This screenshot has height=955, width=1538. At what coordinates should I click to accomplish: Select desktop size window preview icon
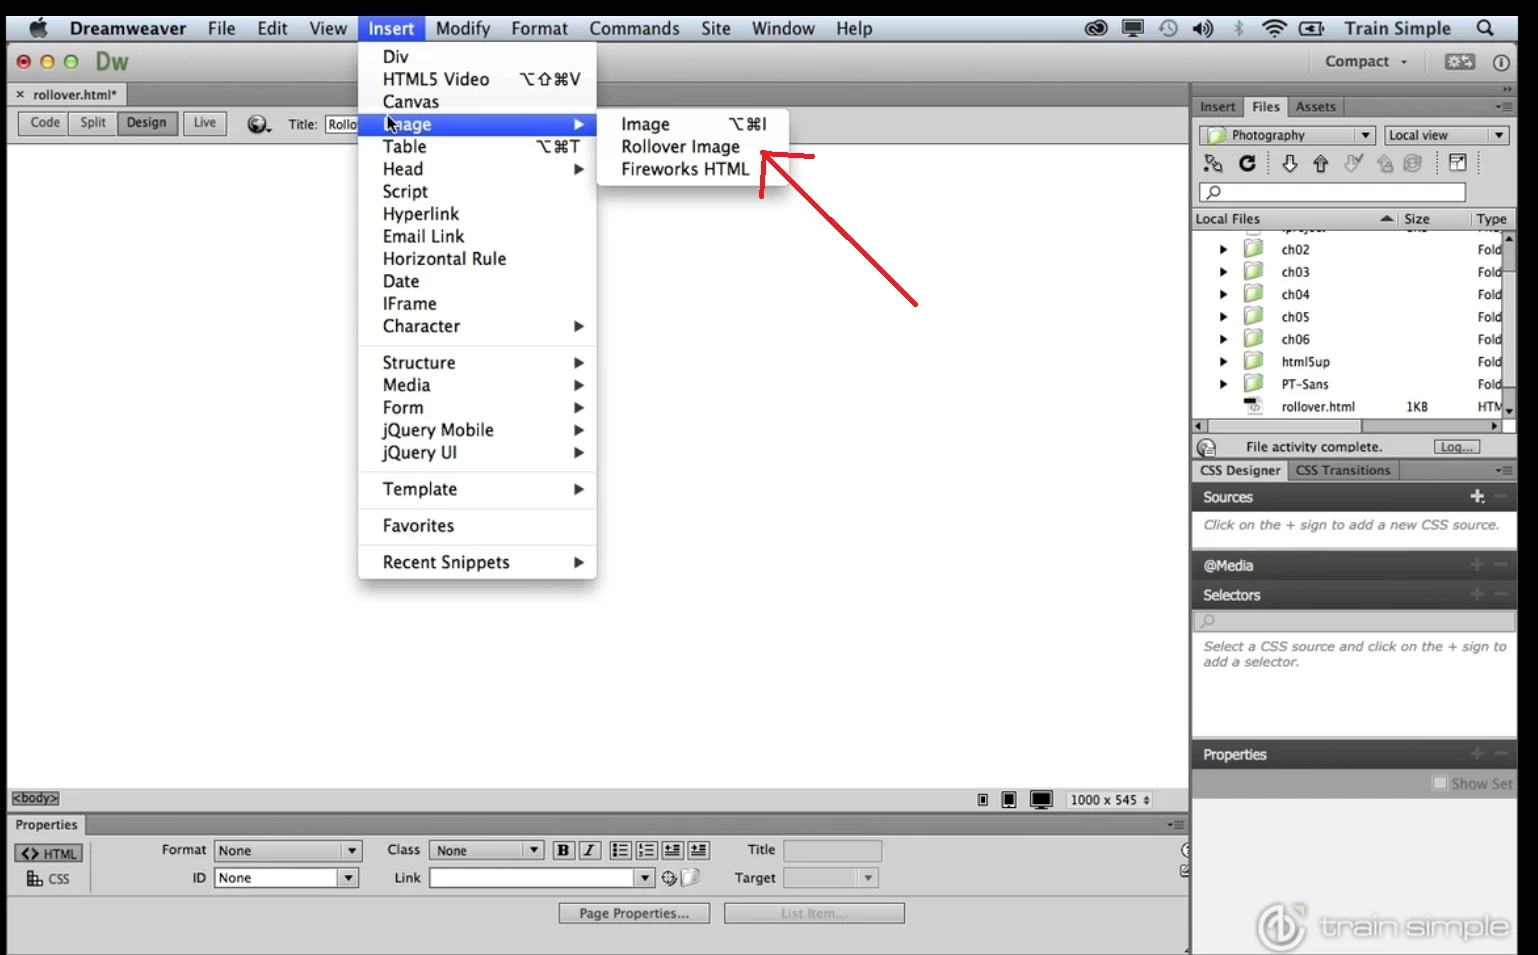click(1041, 800)
